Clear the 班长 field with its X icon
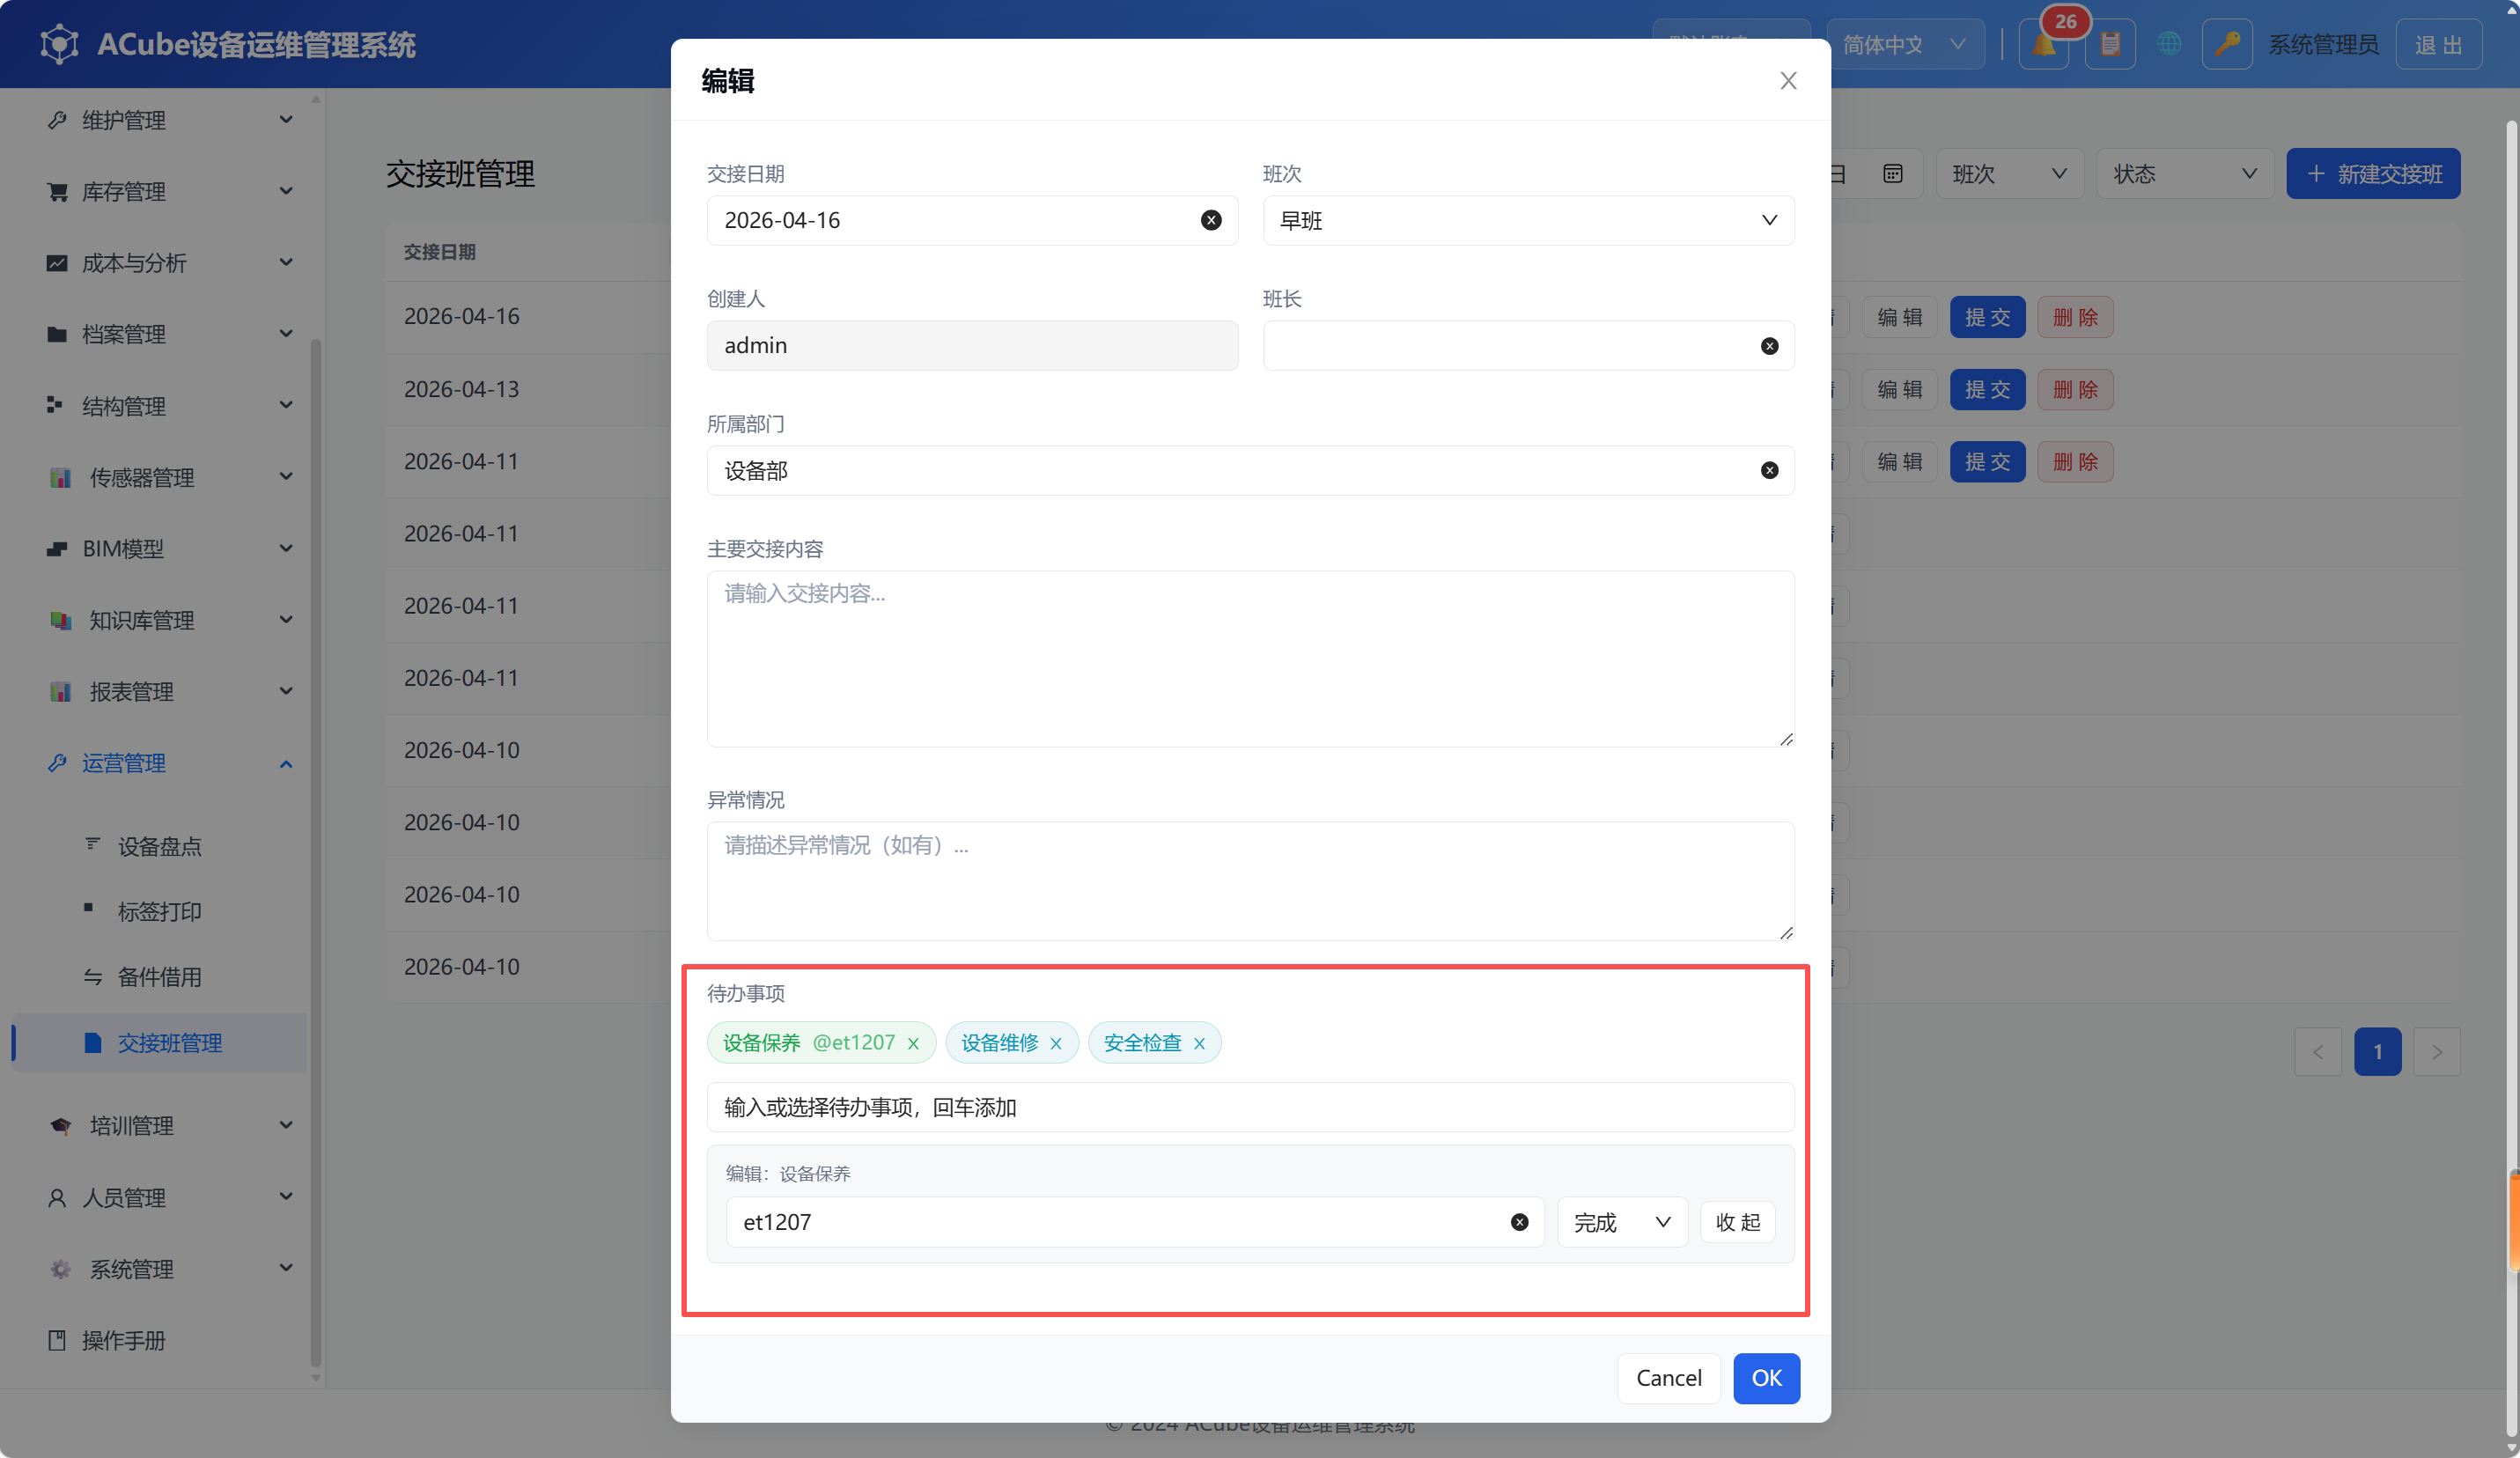The height and width of the screenshot is (1458, 2520). (x=1769, y=346)
